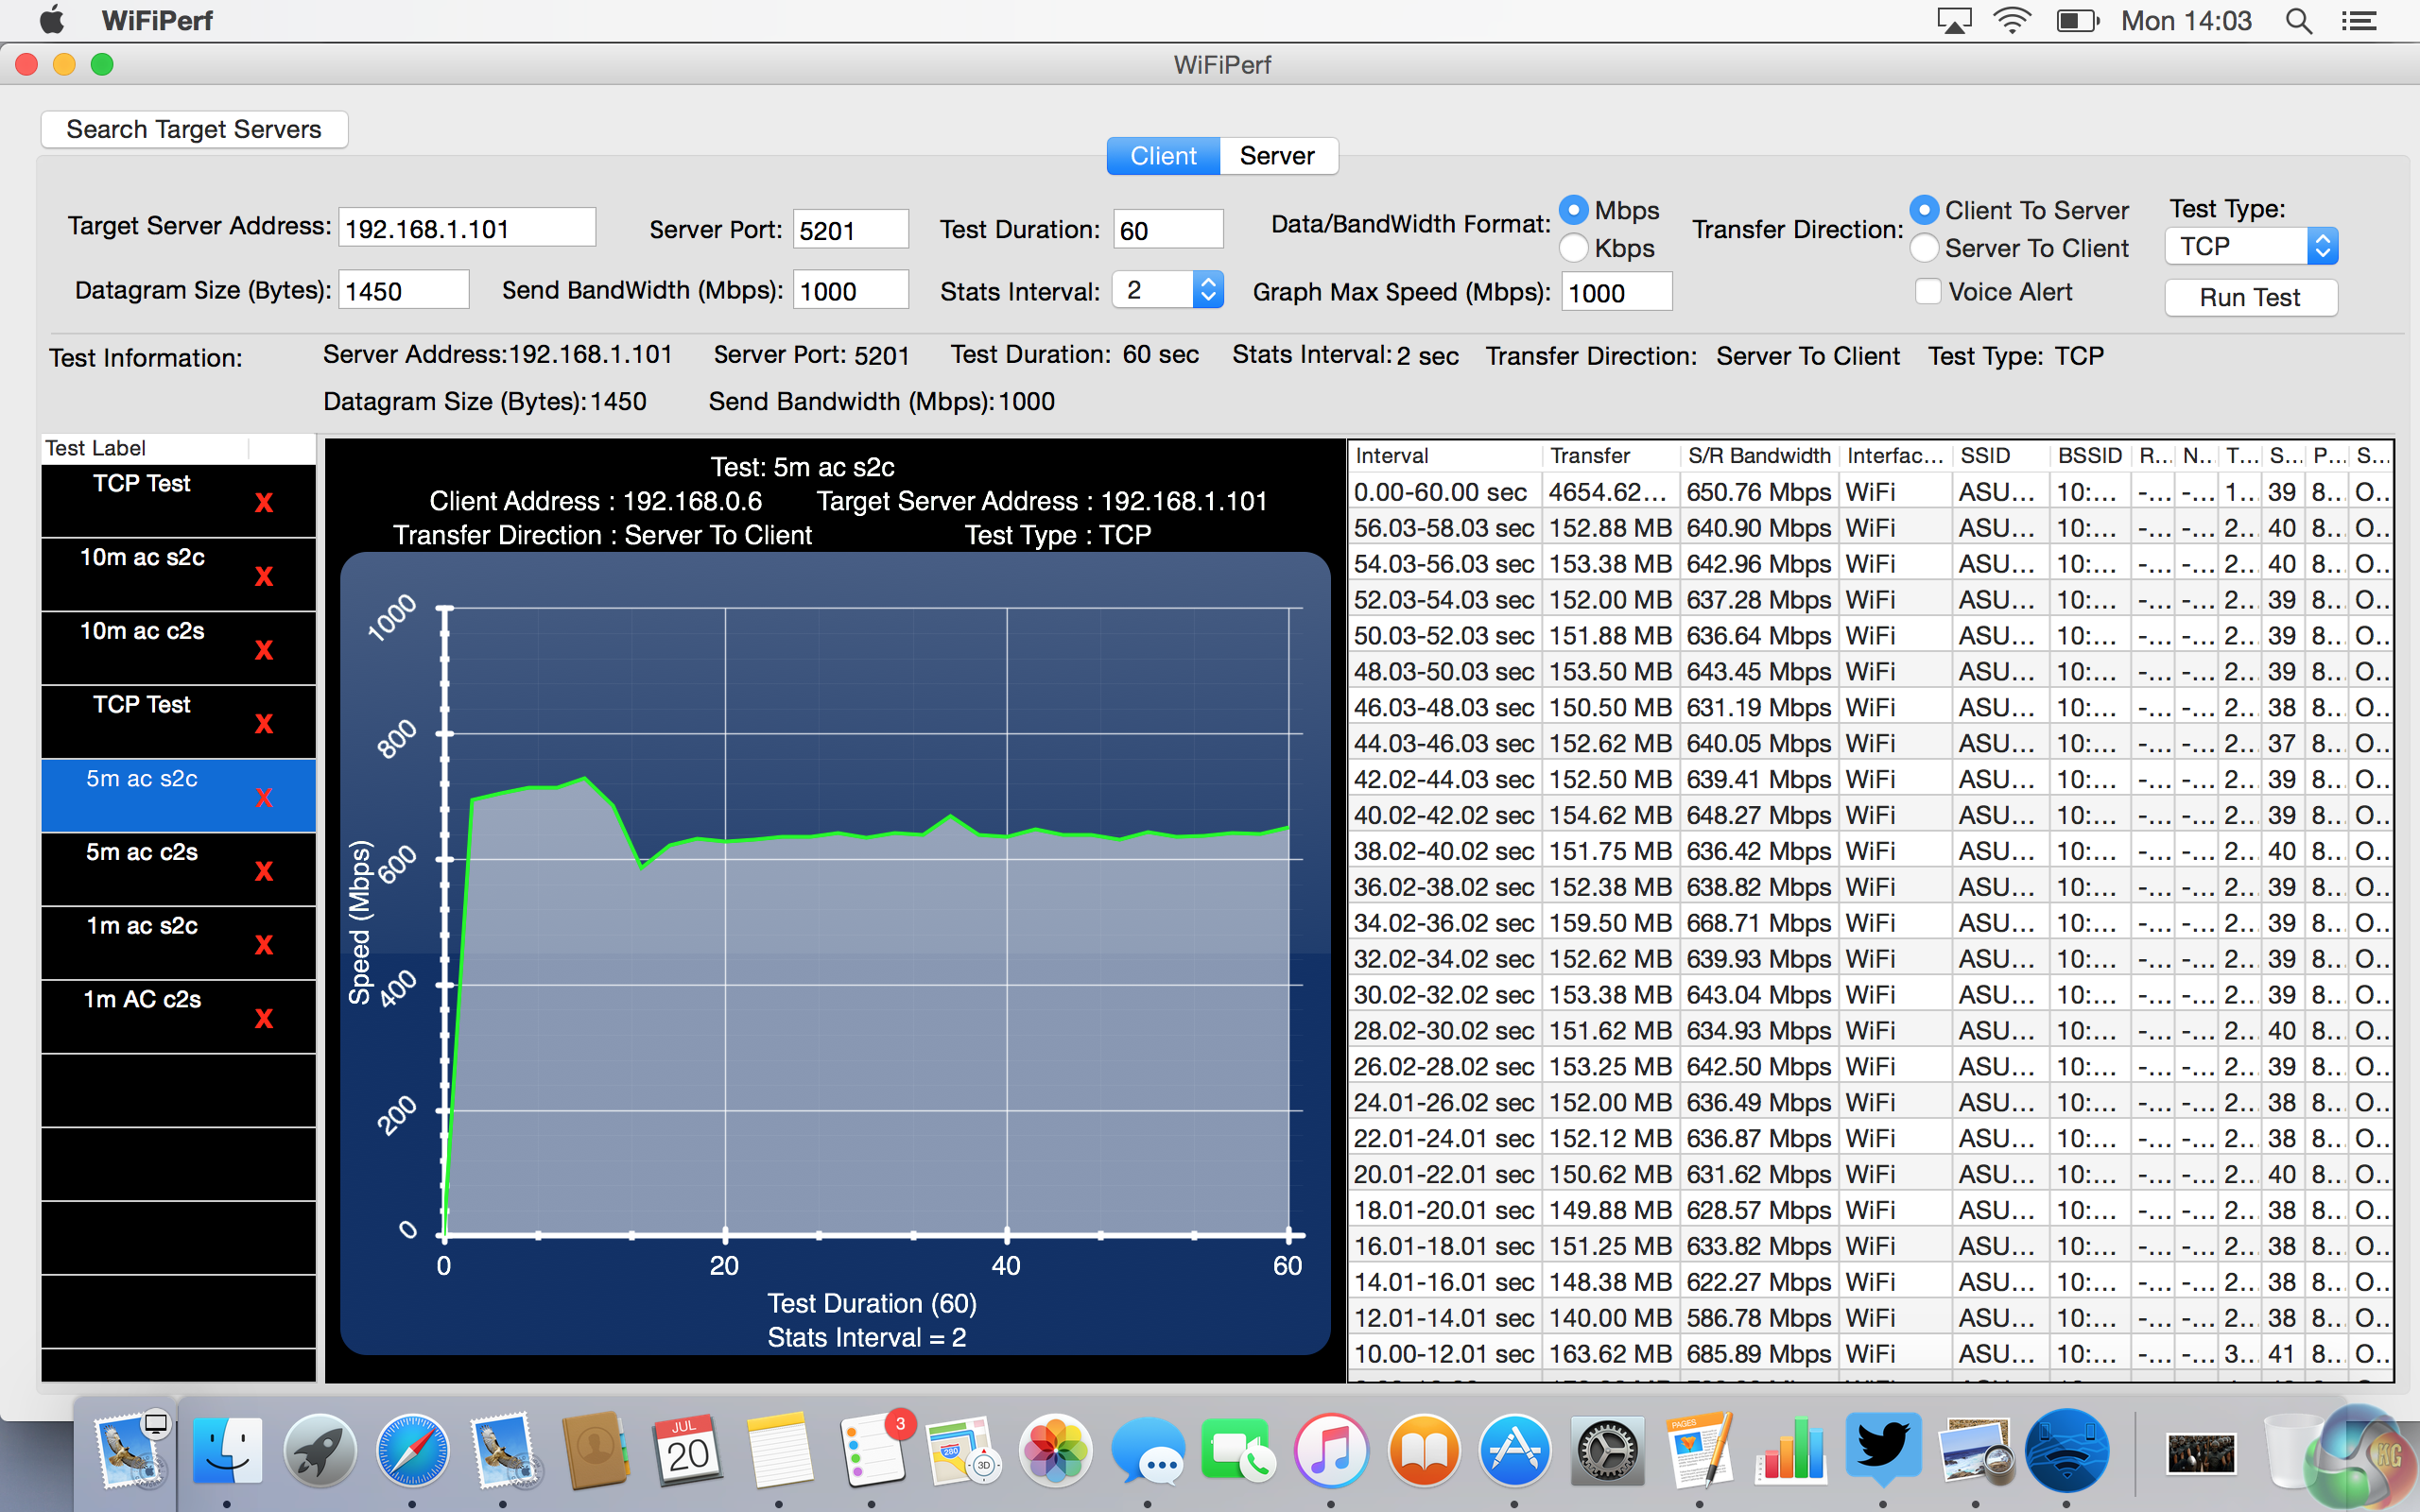Enable the Voice Alert checkbox

point(1928,292)
